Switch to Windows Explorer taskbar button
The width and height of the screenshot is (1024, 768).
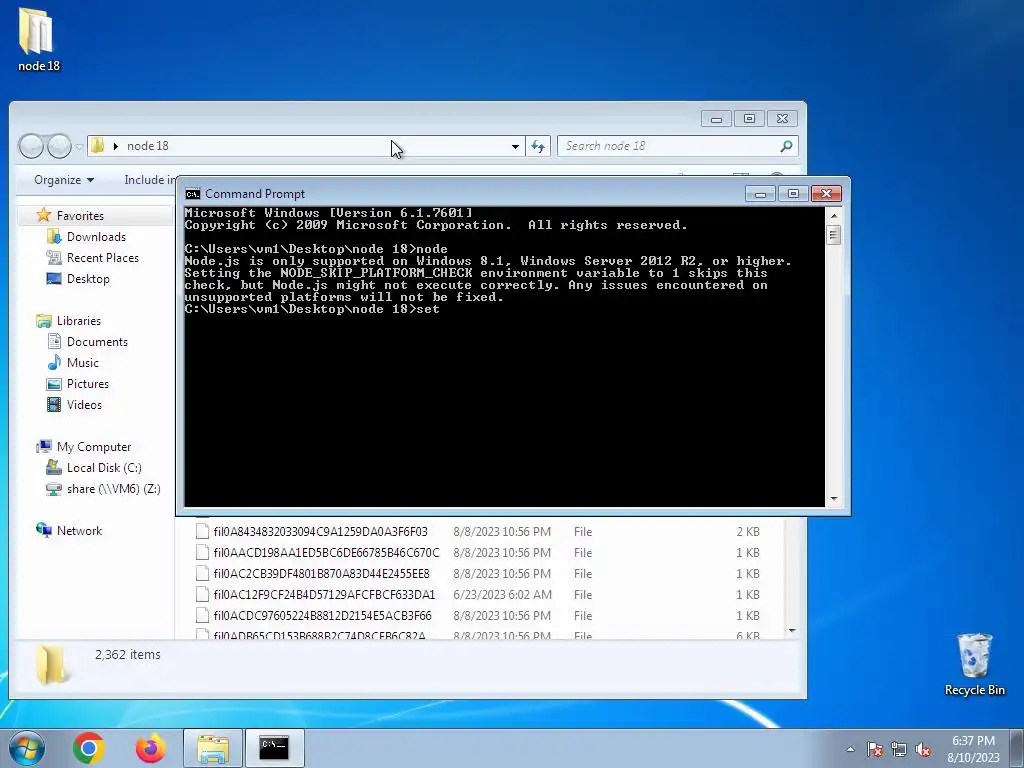pyautogui.click(x=213, y=748)
